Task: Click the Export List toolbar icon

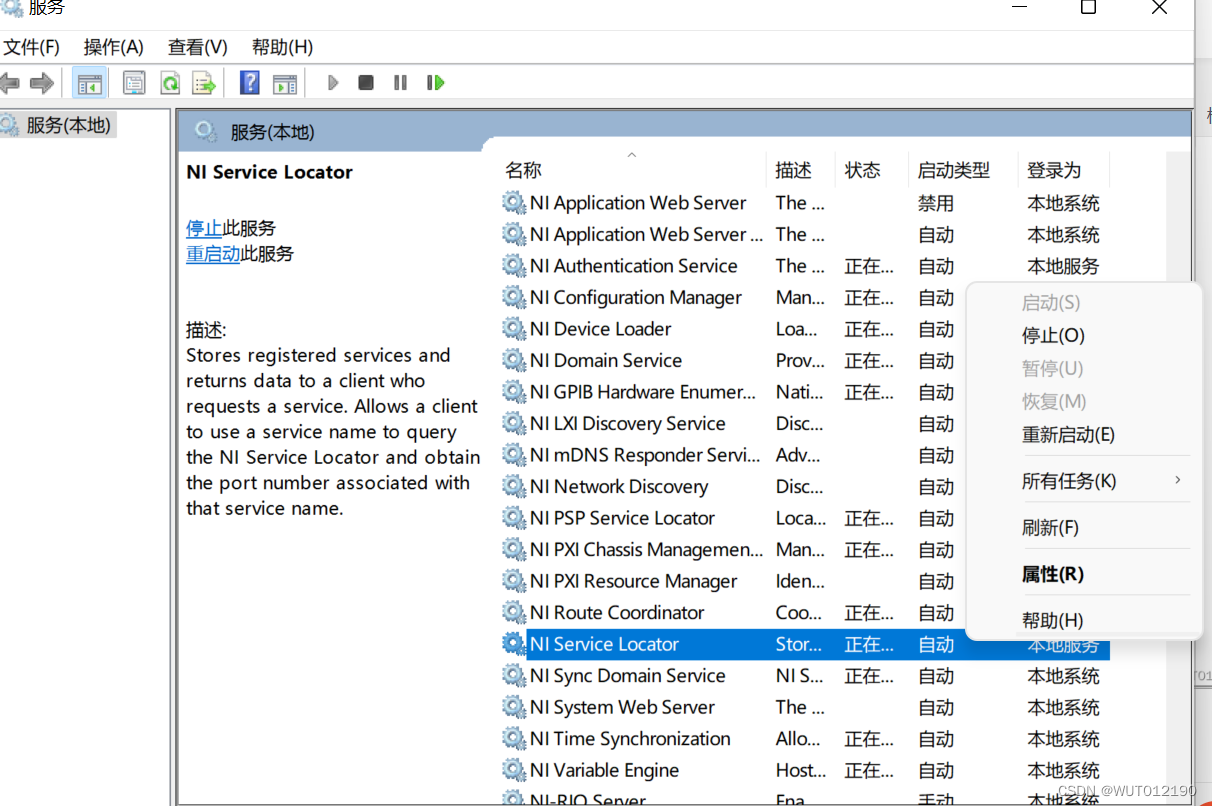Action: (x=204, y=83)
